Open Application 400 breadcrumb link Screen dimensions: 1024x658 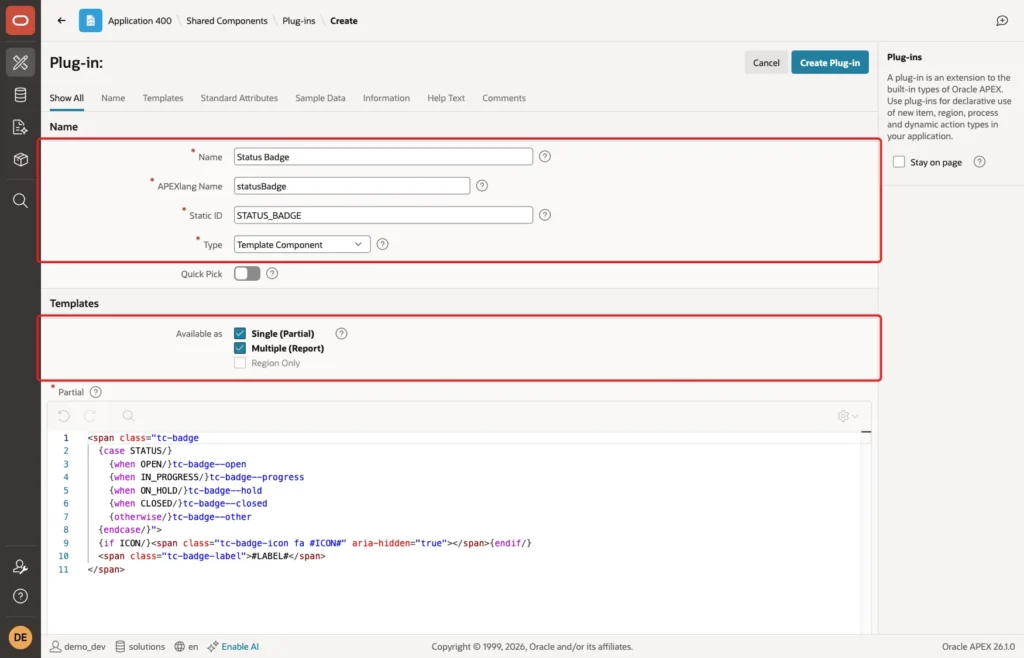click(140, 21)
